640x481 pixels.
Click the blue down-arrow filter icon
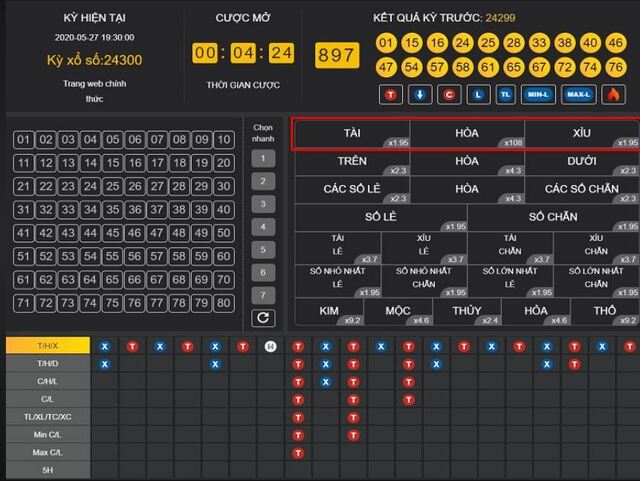pos(419,95)
